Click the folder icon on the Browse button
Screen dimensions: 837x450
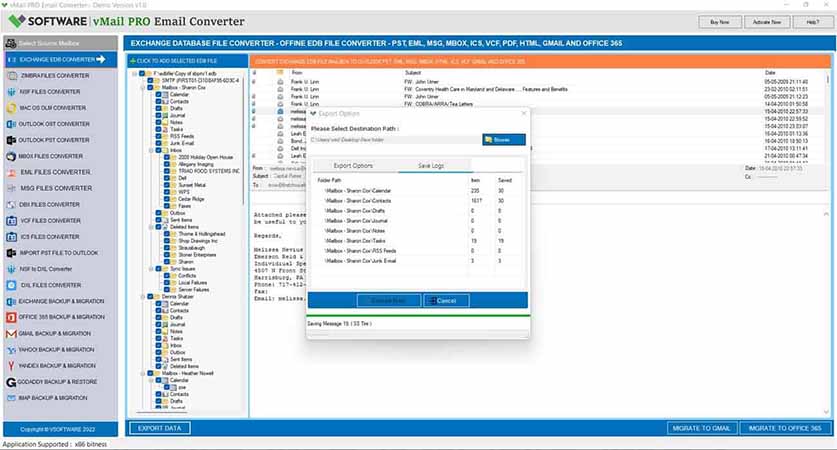(488, 140)
